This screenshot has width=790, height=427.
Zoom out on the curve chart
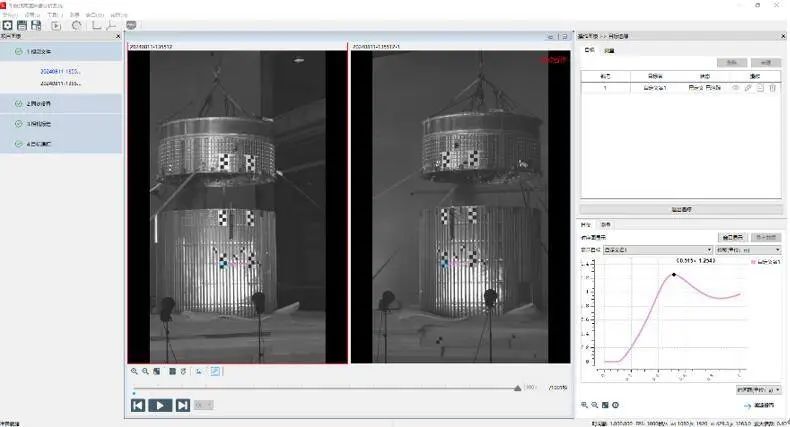point(595,405)
